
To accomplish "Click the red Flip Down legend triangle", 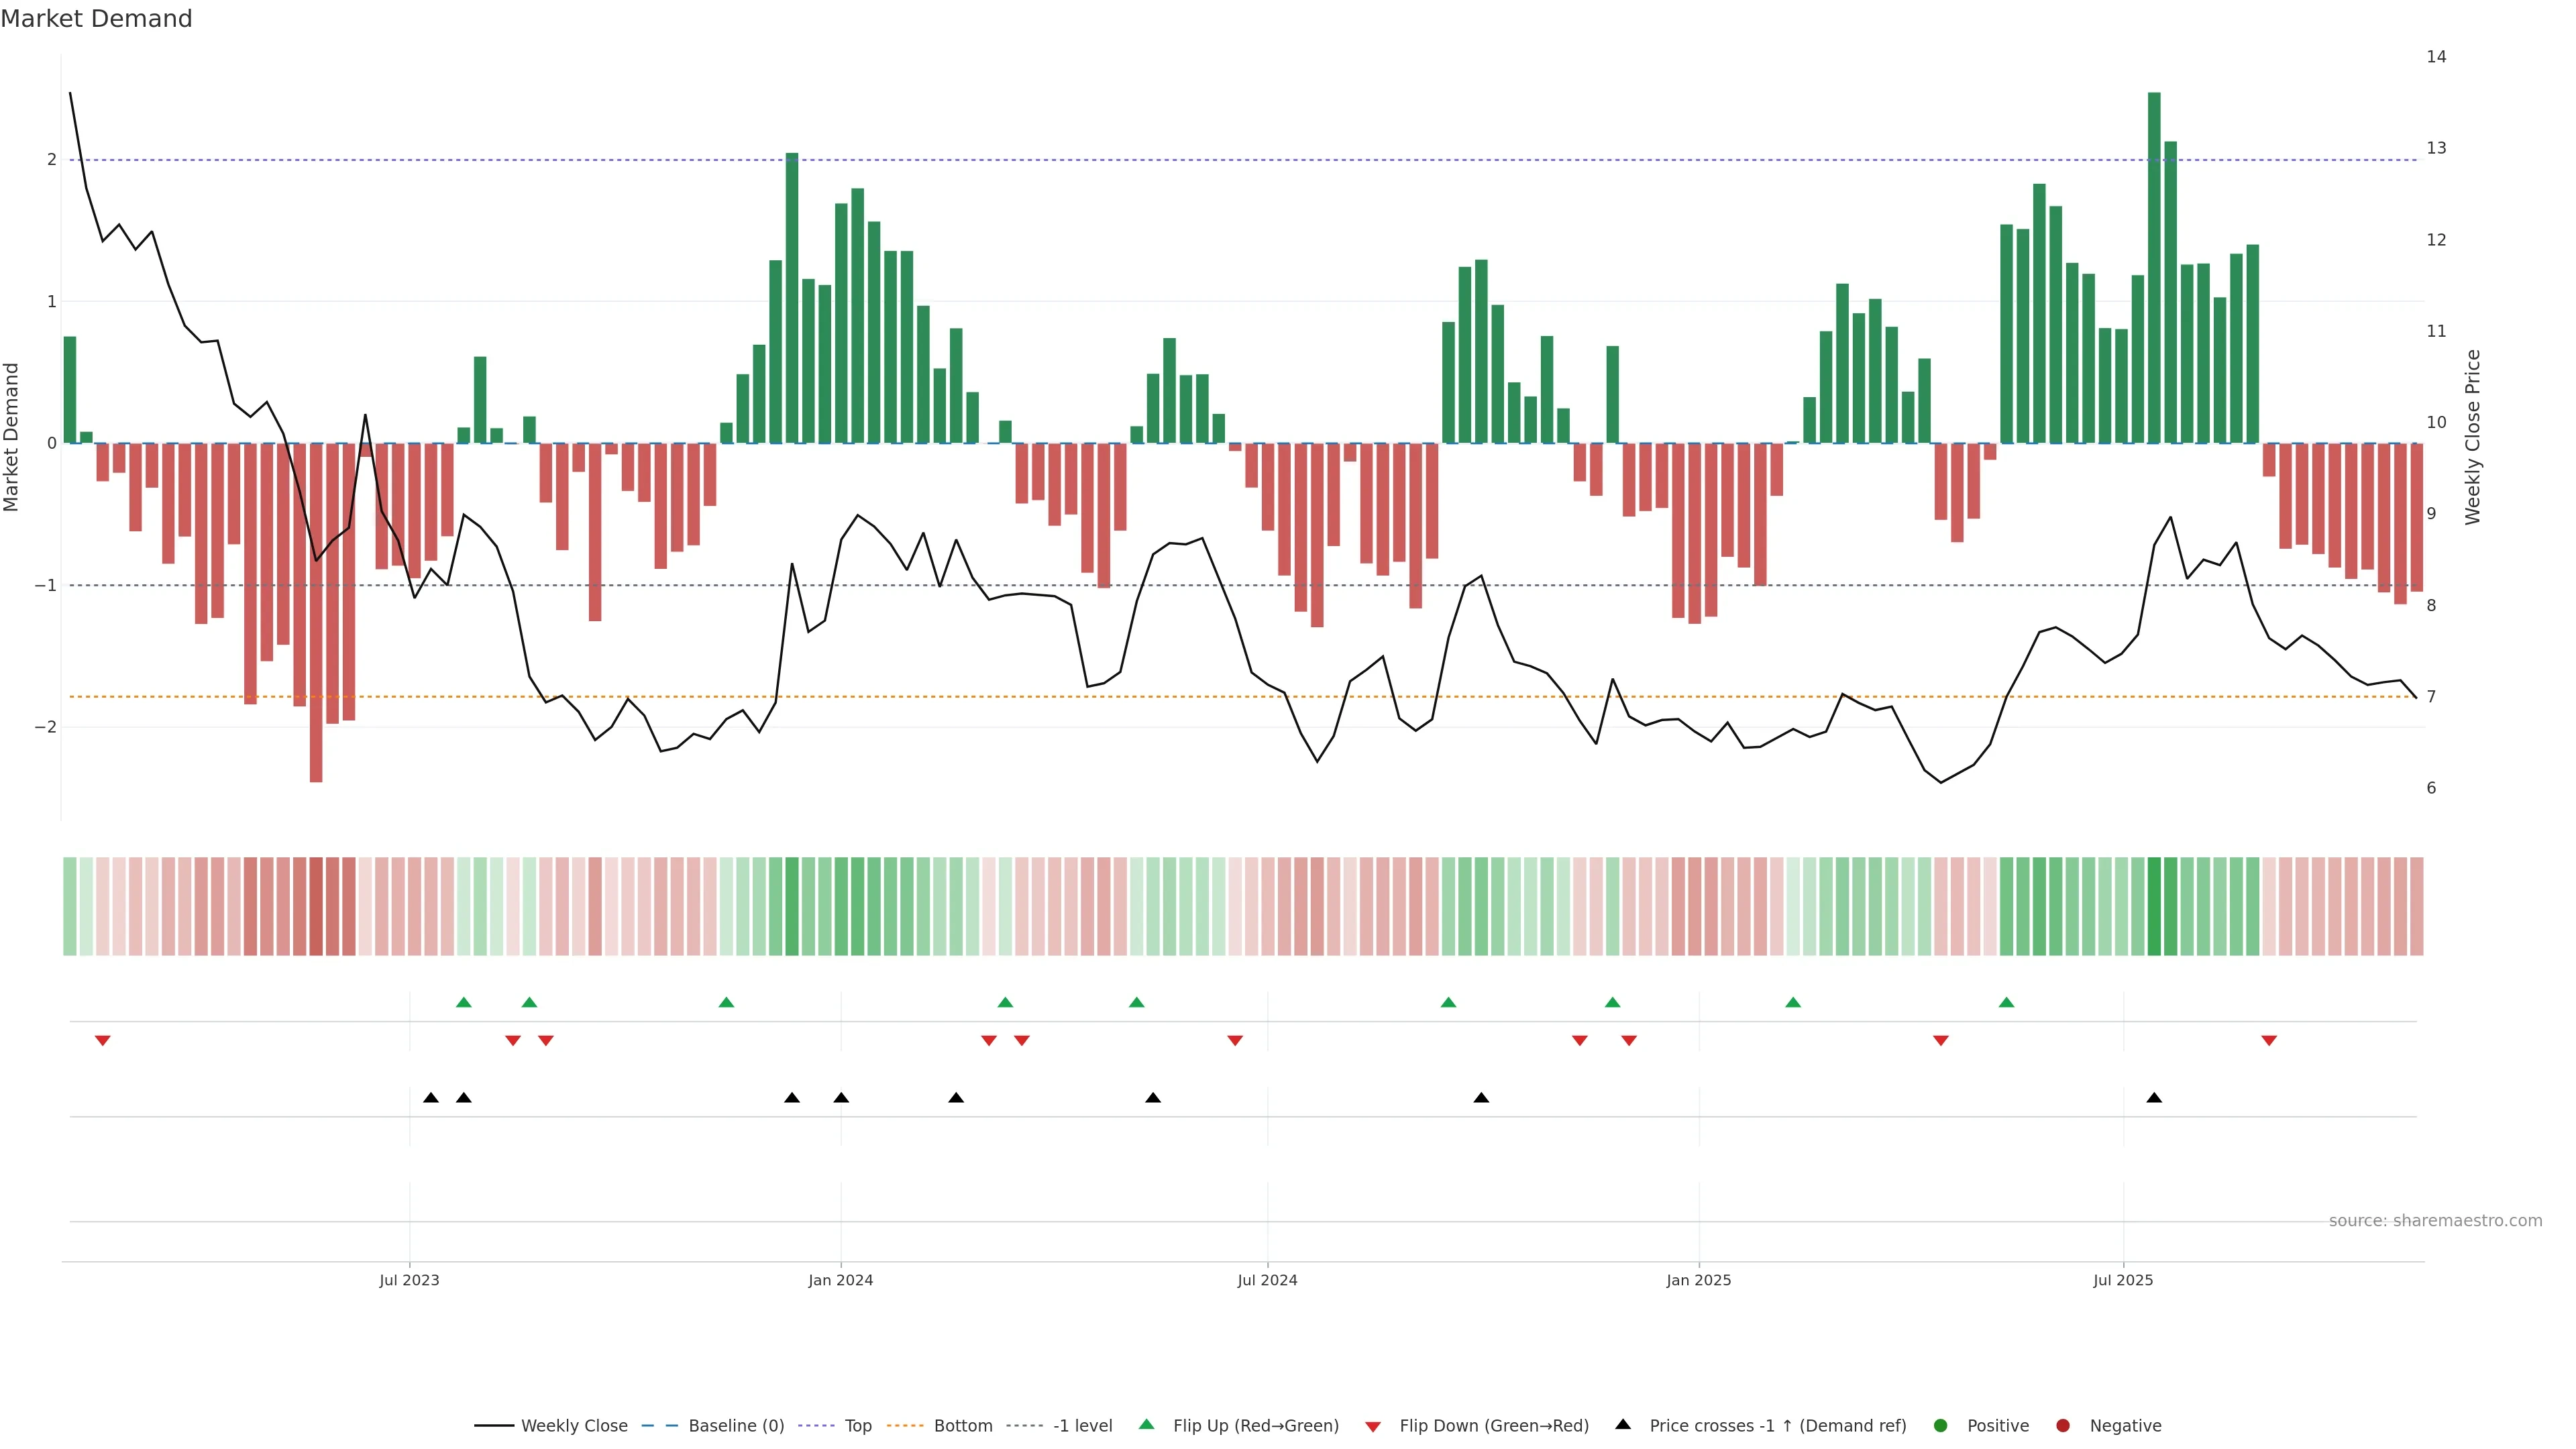I will click(x=1373, y=1426).
